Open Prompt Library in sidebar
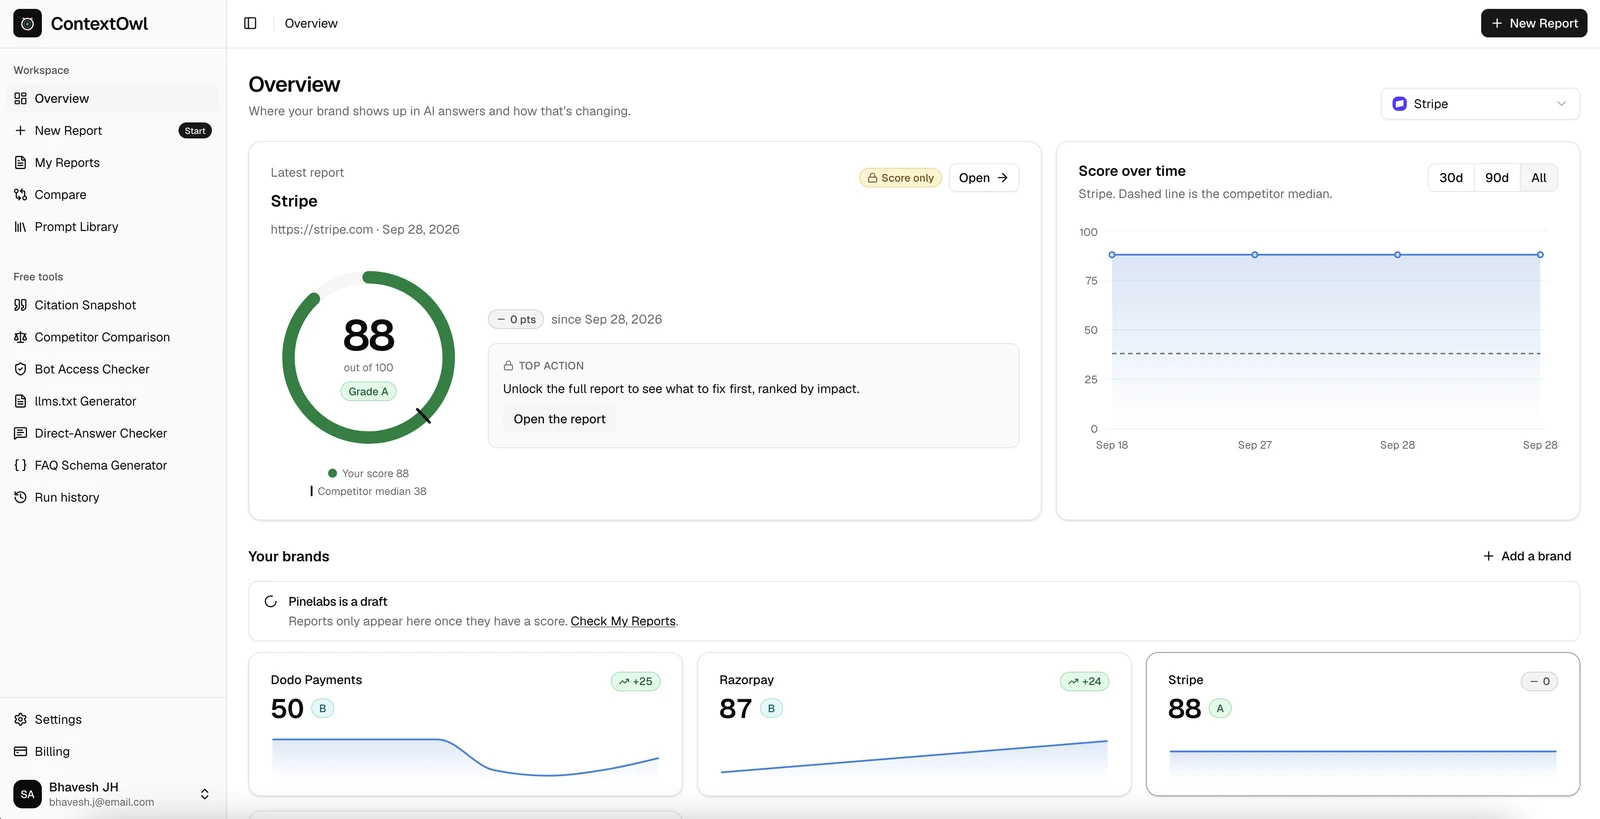This screenshot has width=1600, height=819. [113, 226]
